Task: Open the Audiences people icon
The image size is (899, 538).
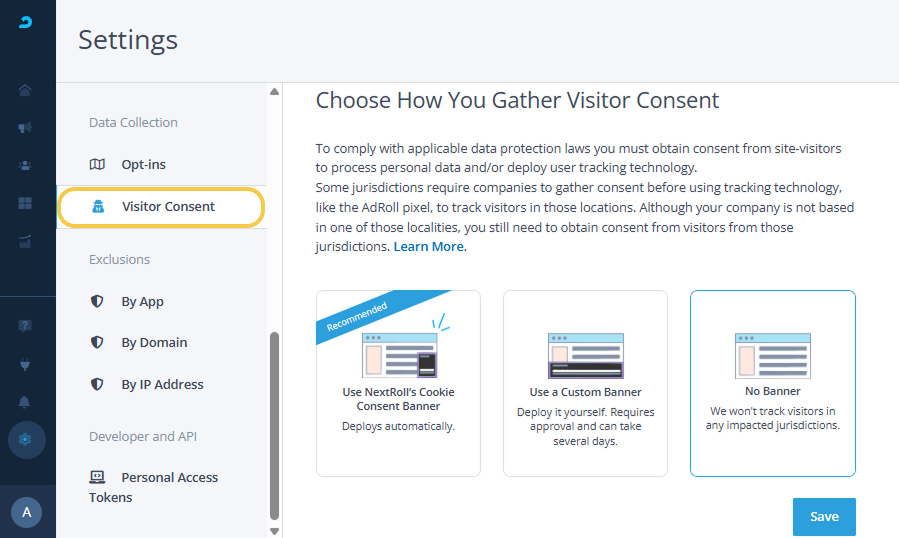Action: point(26,165)
